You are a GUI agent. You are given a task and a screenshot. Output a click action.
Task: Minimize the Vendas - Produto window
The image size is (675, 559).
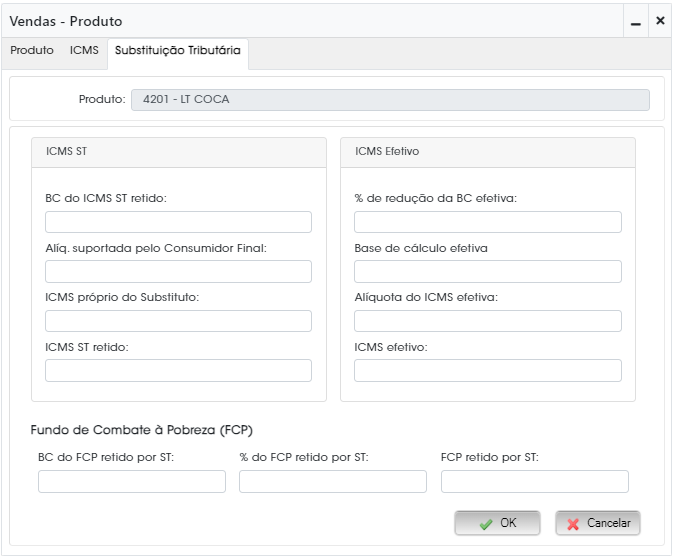(636, 21)
